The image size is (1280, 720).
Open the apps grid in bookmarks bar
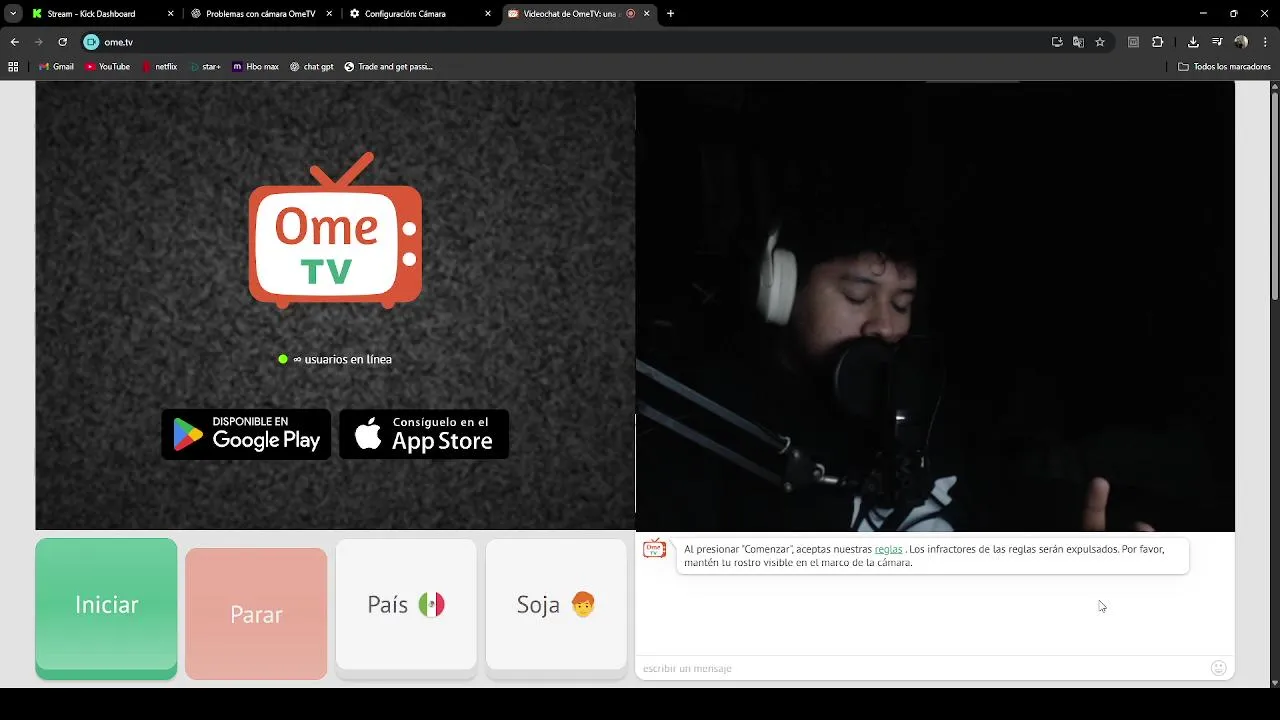point(13,67)
